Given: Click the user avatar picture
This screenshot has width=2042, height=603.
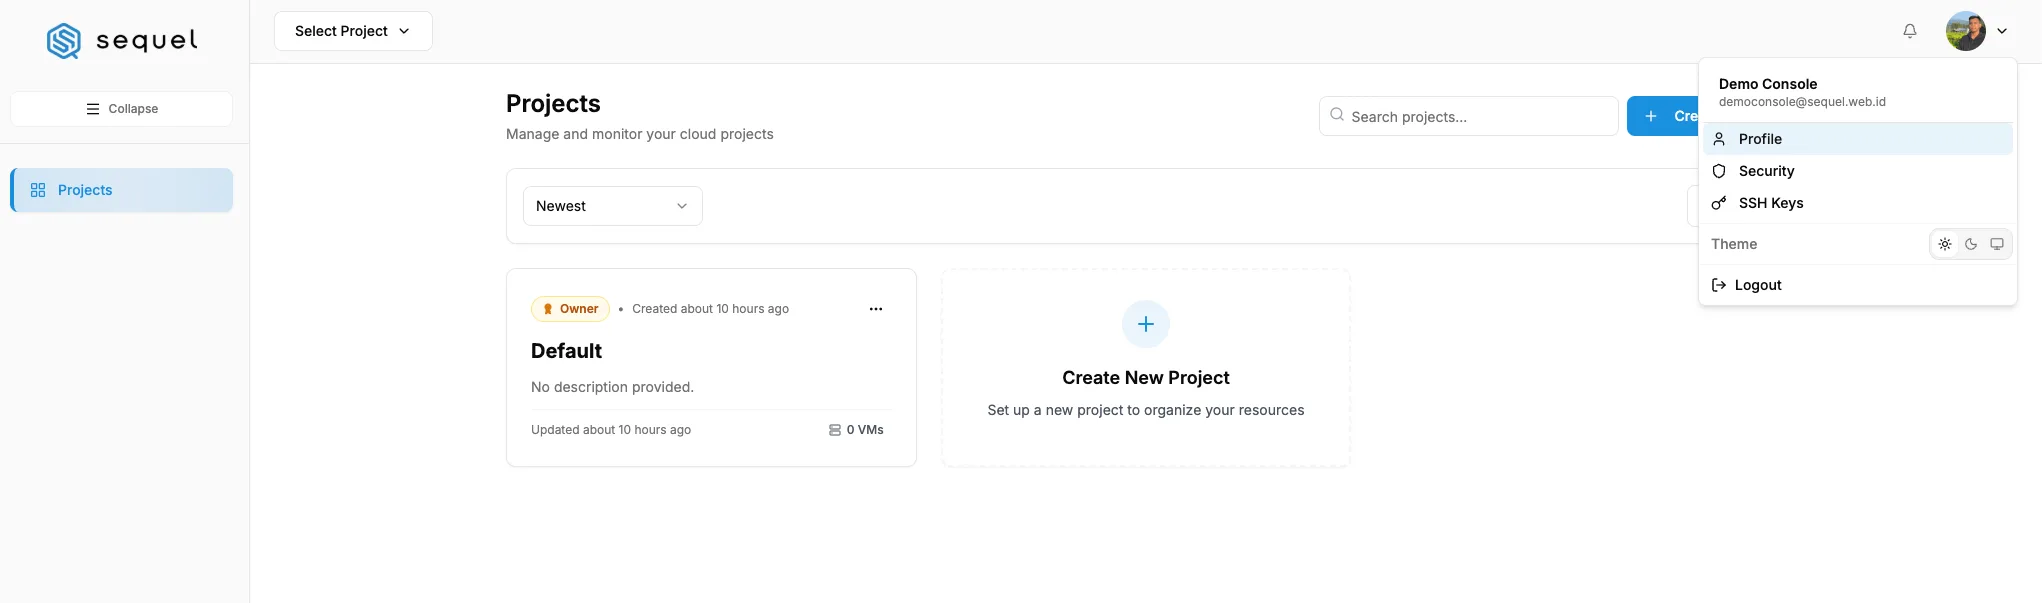Looking at the screenshot, I should [x=1965, y=31].
